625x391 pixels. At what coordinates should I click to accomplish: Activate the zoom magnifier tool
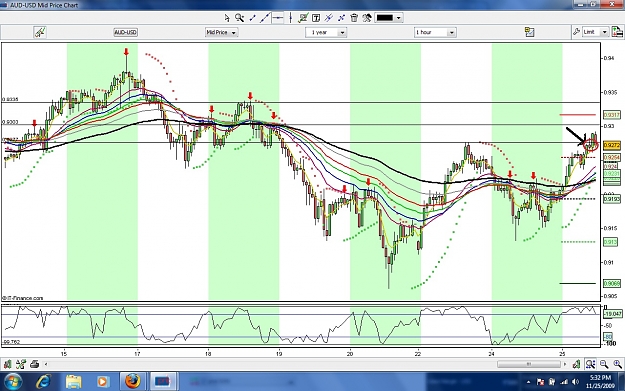[x=239, y=18]
